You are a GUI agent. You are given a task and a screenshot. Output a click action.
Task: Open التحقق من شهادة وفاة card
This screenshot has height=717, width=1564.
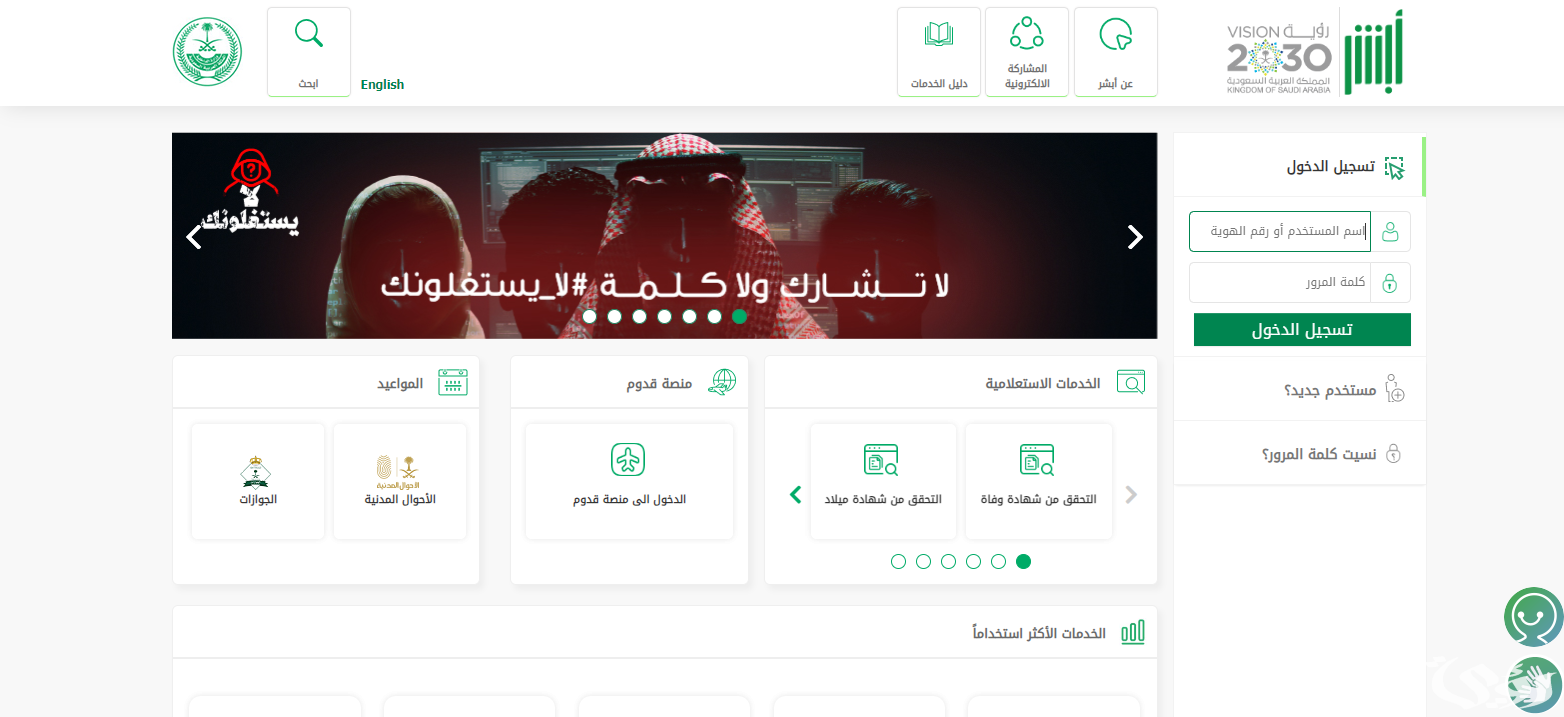click(x=1038, y=481)
